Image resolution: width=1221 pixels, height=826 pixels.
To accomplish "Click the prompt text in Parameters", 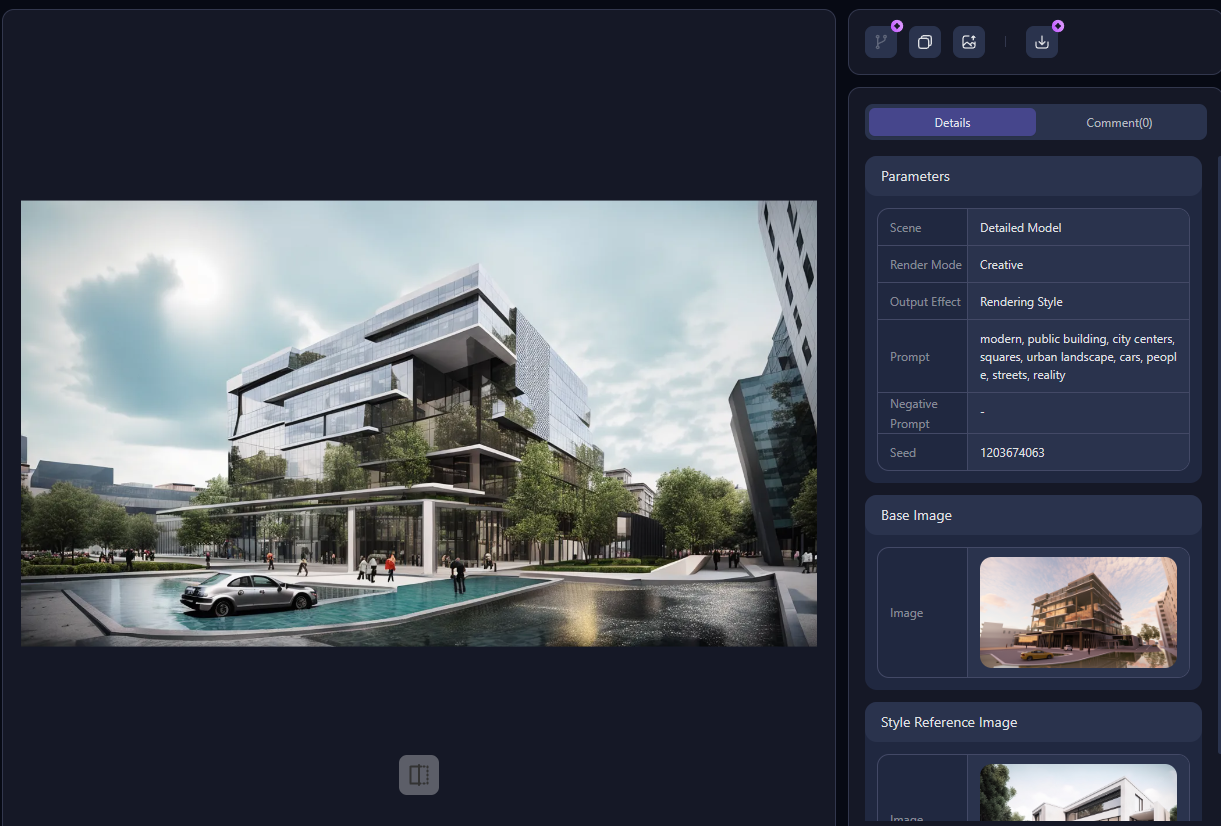I will coord(1077,357).
